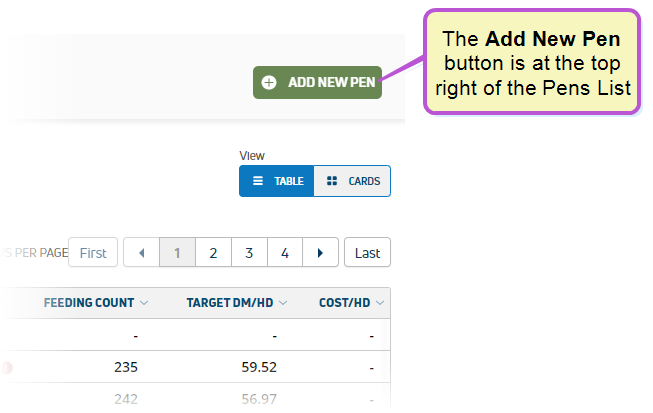Open Feeding Count column chevron
The width and height of the screenshot is (653, 413).
144,303
